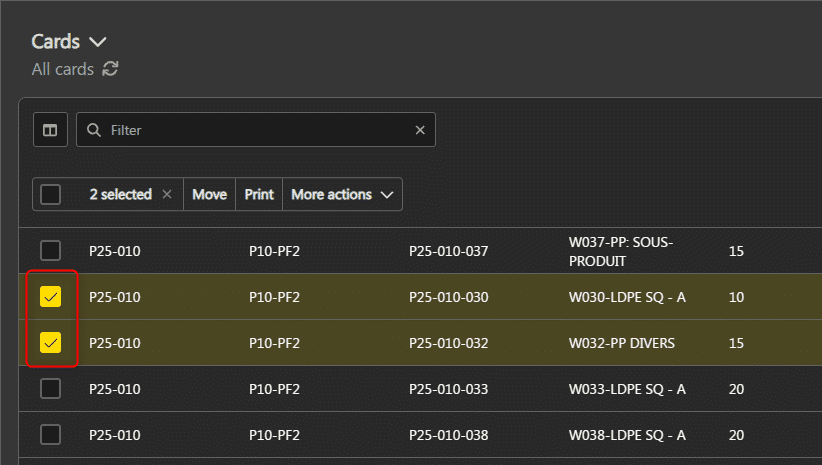Click the magnifier icon in Filter box
The width and height of the screenshot is (822, 465).
tap(94, 130)
